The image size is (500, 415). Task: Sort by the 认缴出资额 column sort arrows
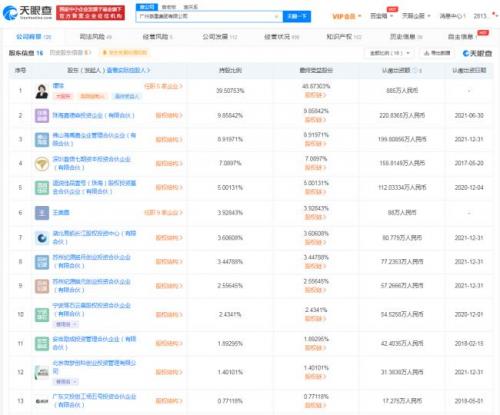click(421, 71)
